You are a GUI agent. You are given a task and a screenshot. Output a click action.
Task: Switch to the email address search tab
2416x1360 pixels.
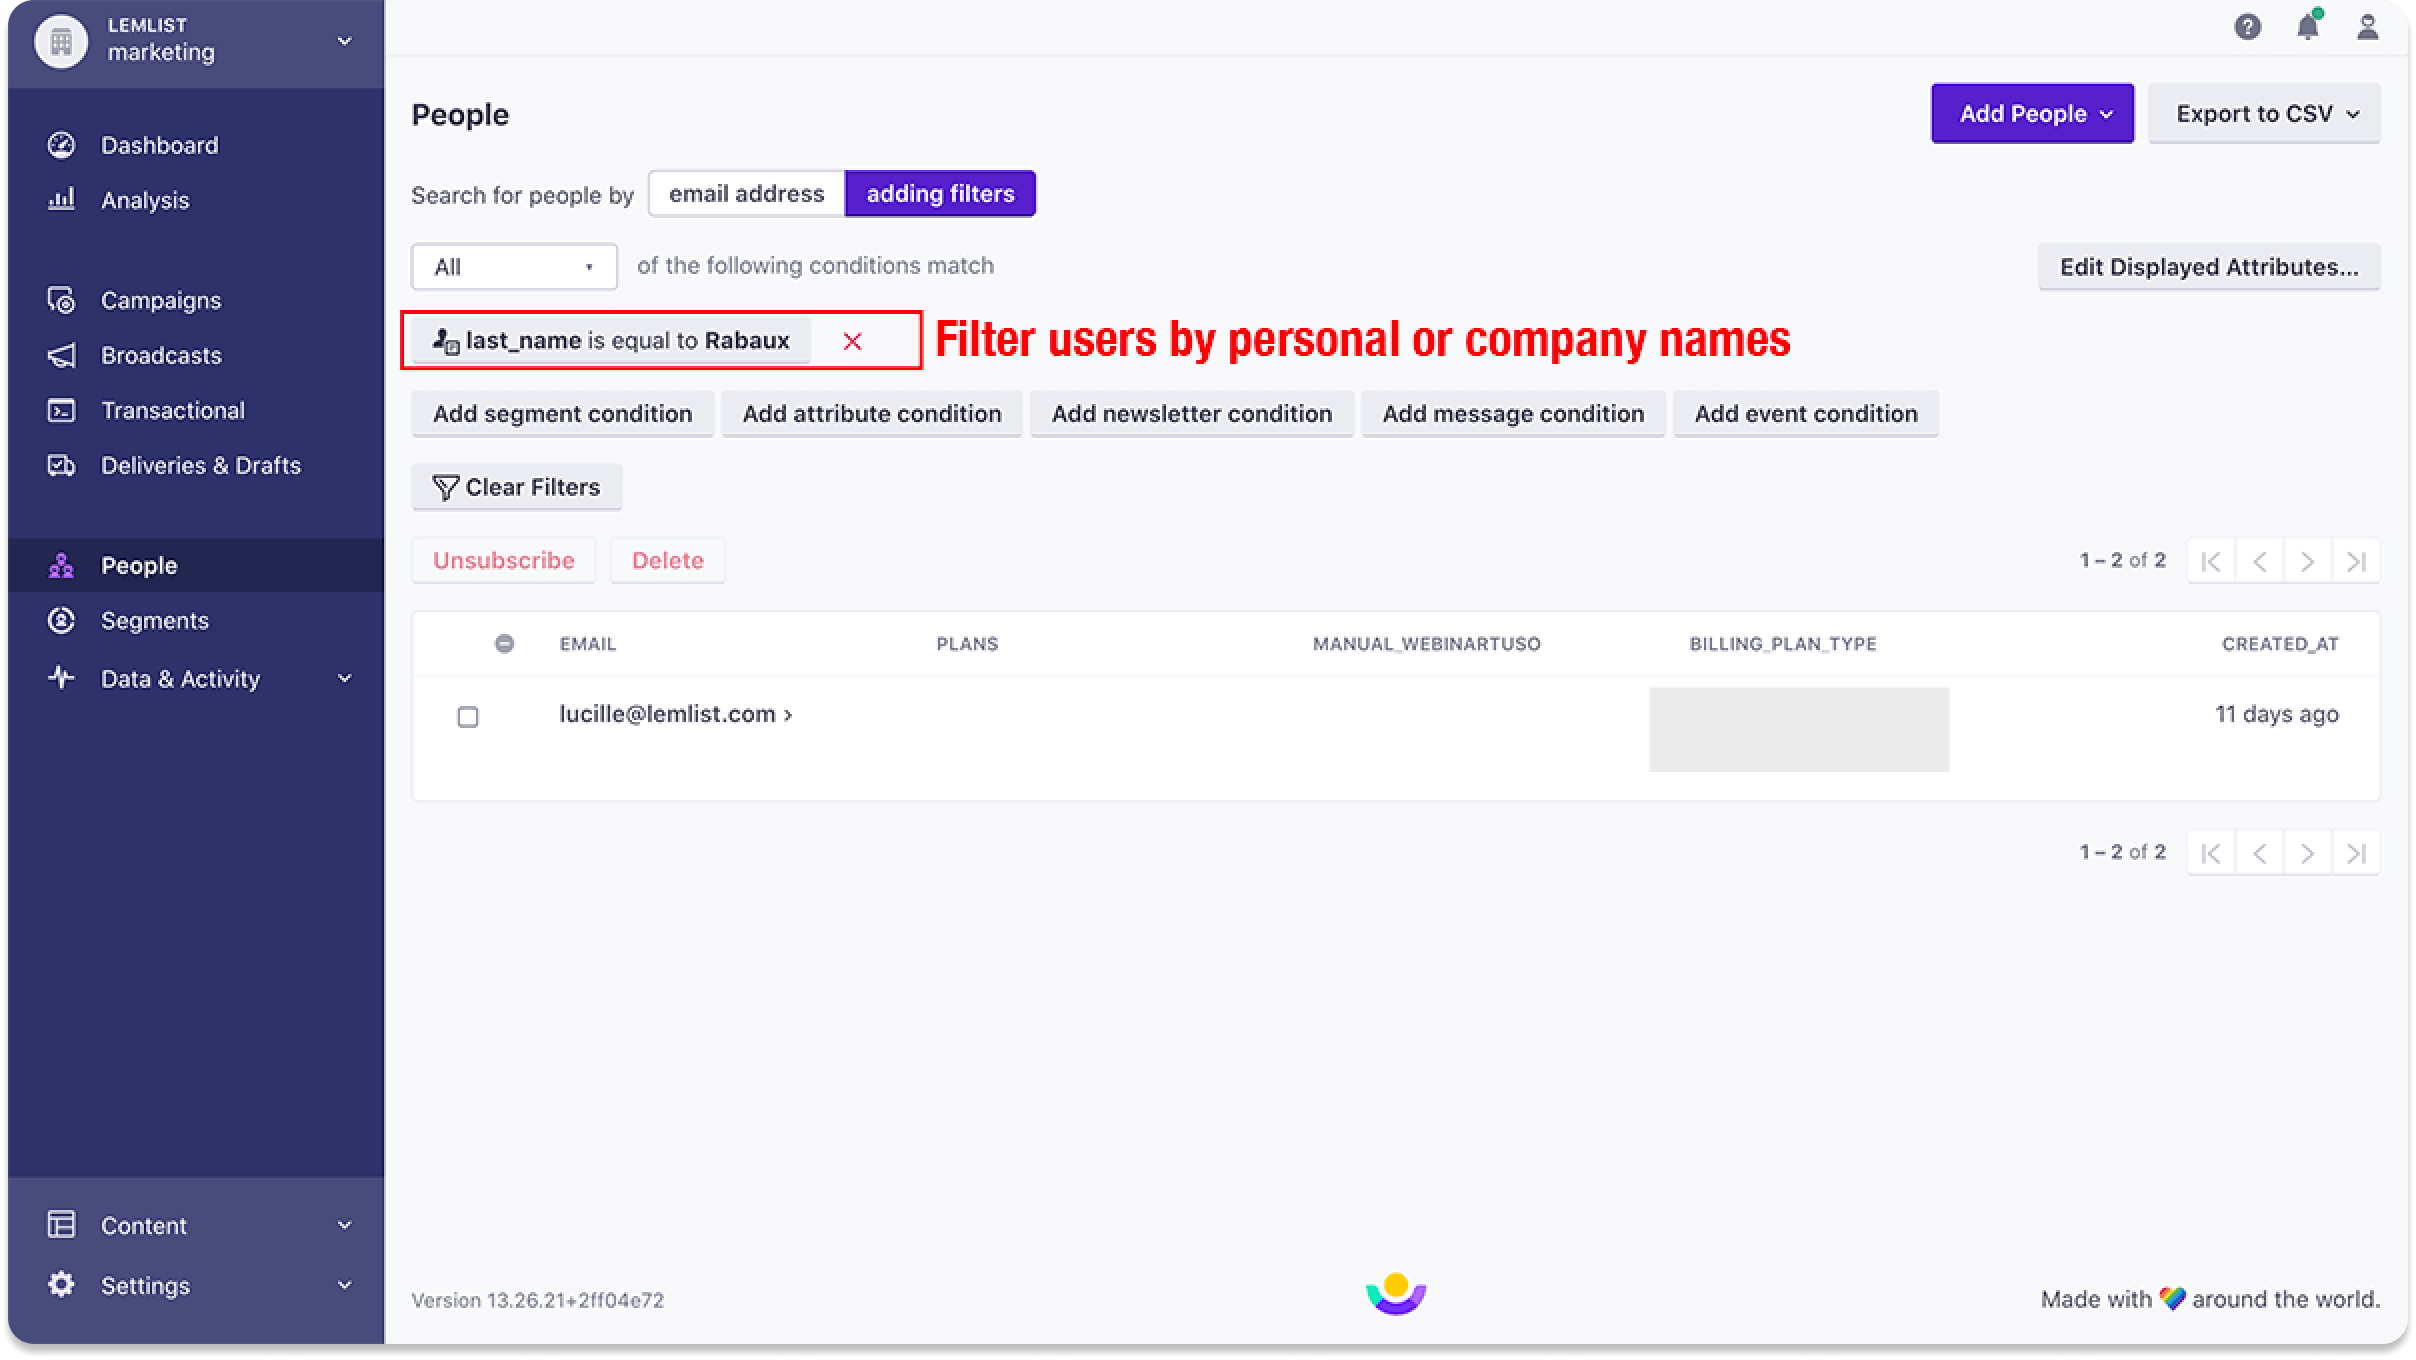pyautogui.click(x=745, y=193)
